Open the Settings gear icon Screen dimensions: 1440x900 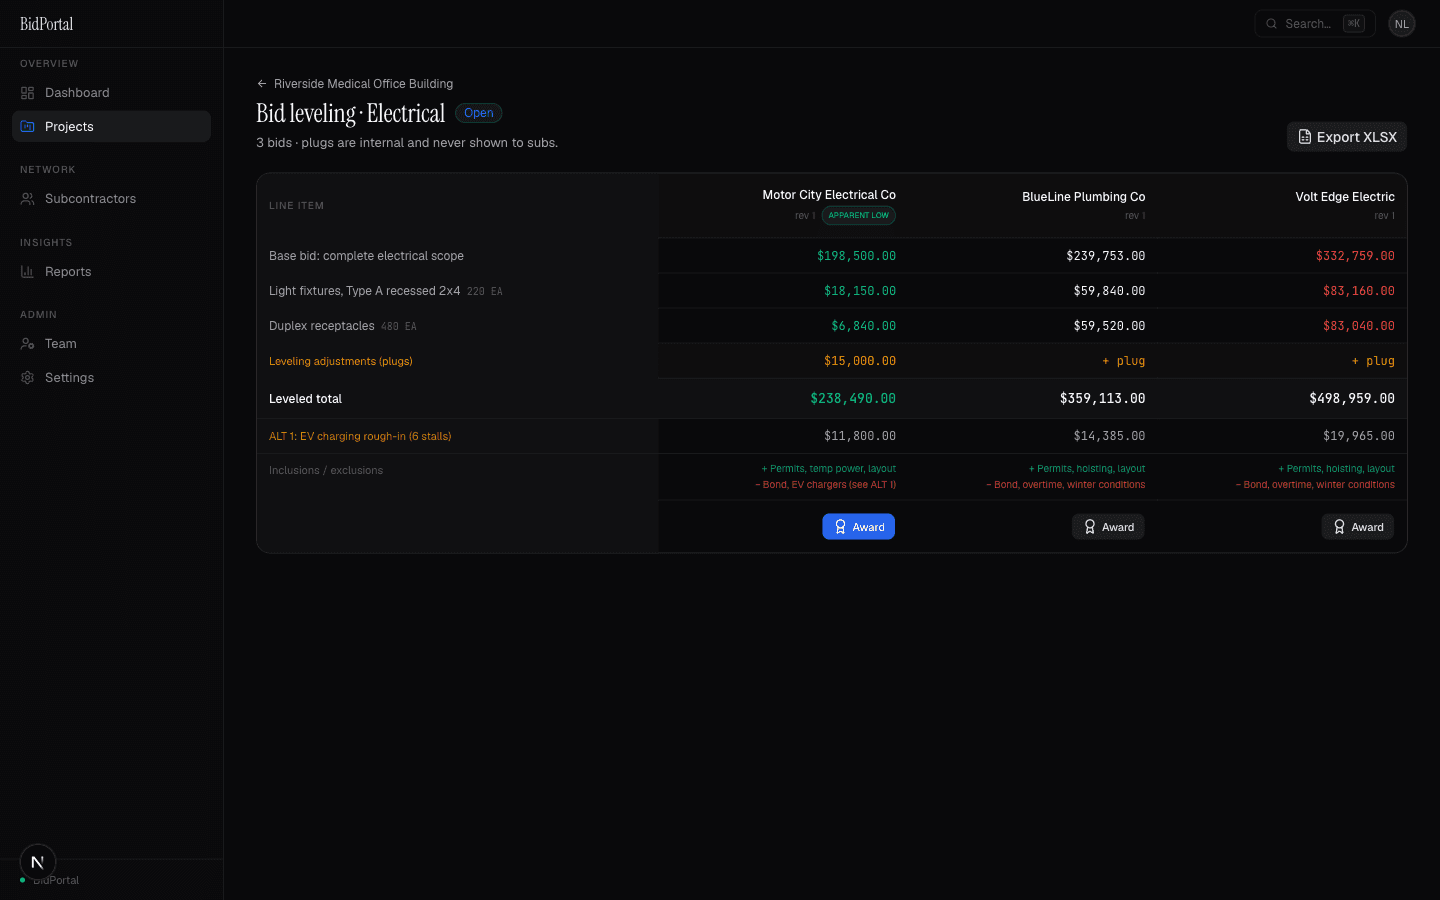point(28,378)
